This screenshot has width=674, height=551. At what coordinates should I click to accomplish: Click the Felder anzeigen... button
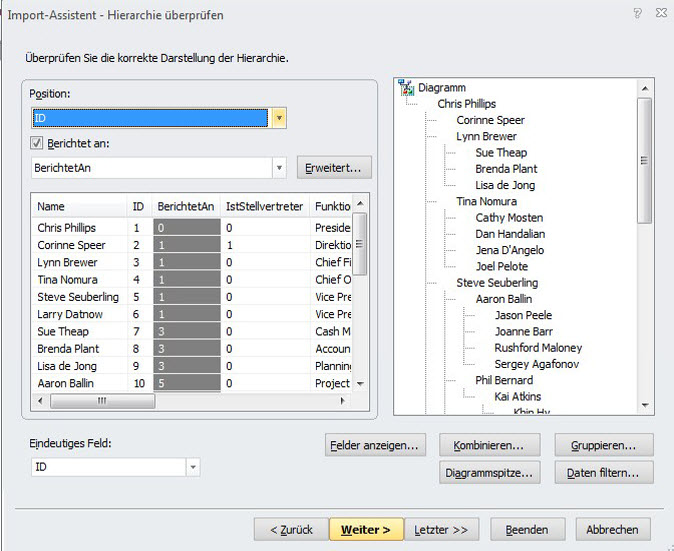point(375,445)
